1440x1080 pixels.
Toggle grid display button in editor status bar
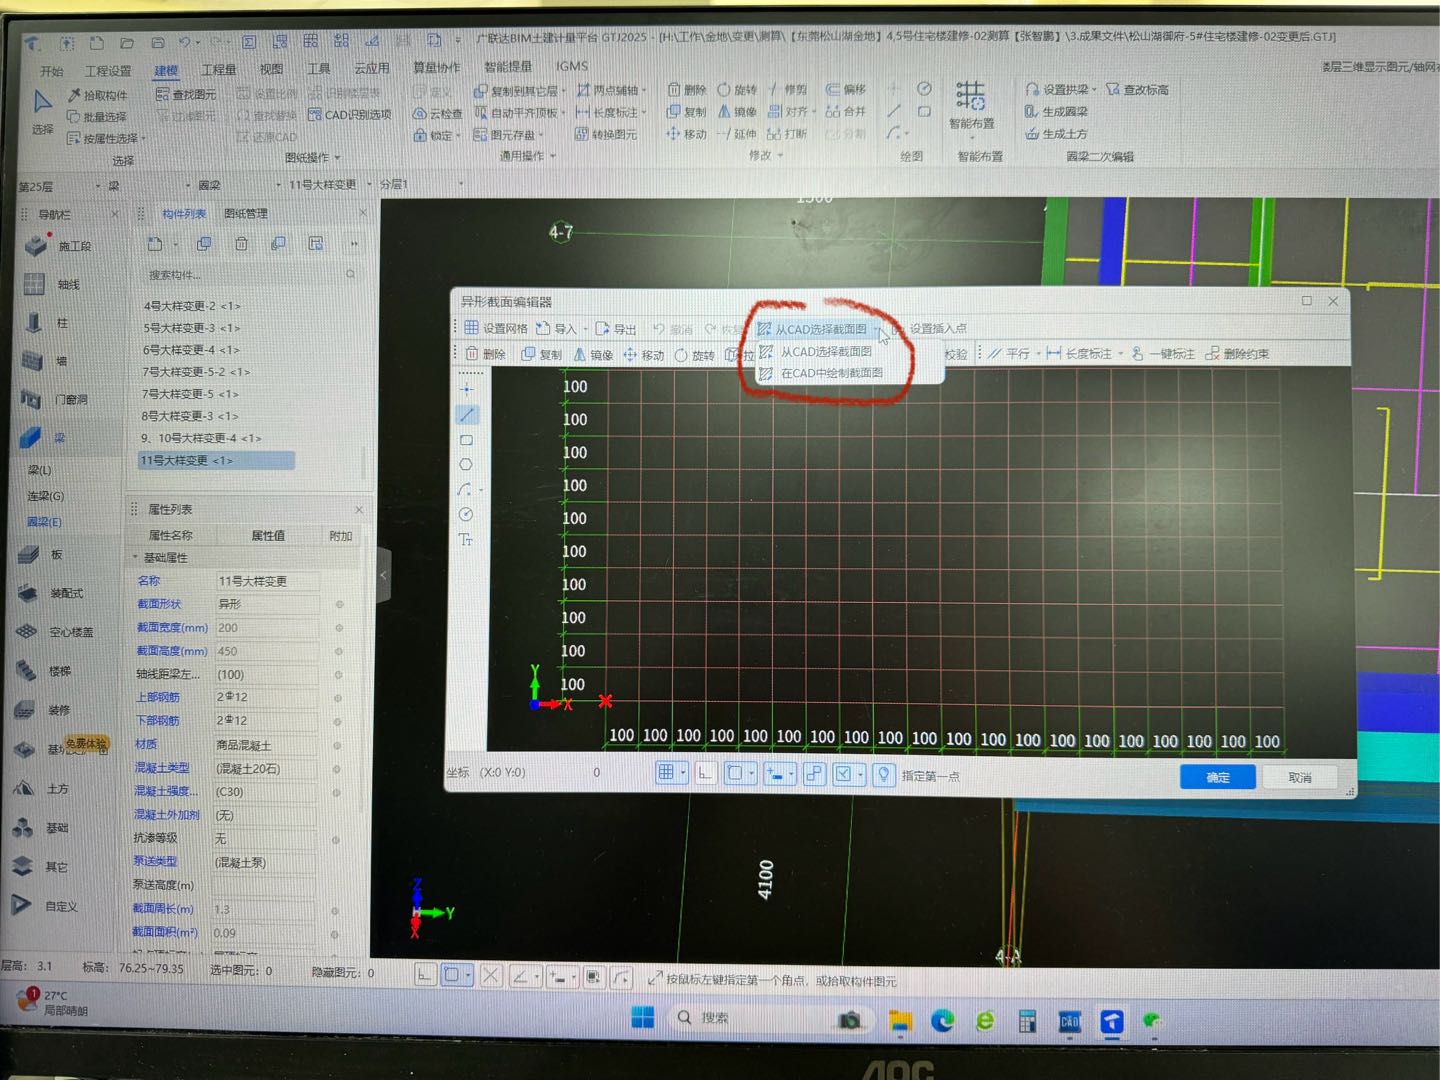coord(666,773)
